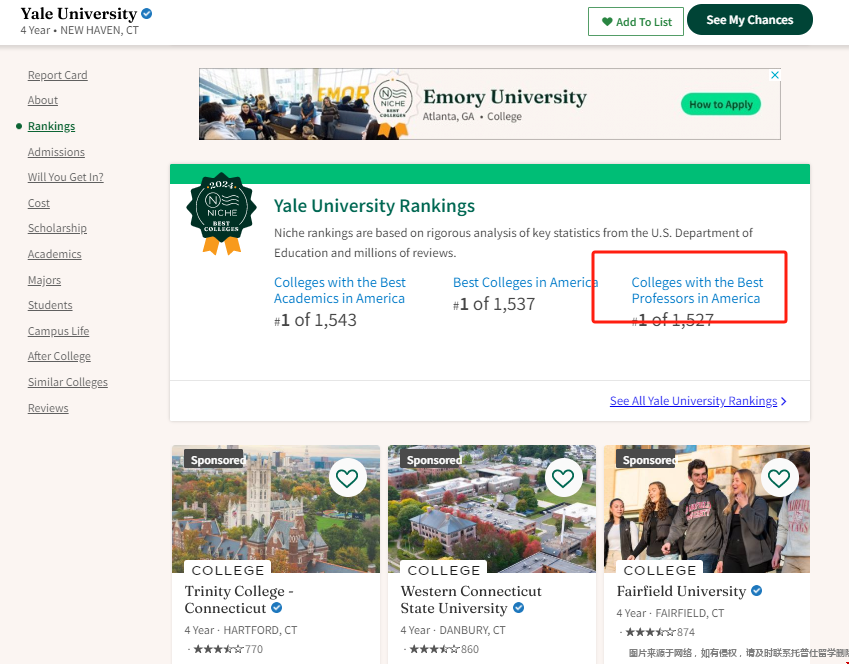This screenshot has width=849, height=664.
Task: Click See All Yale University Rankings
Action: click(693, 401)
